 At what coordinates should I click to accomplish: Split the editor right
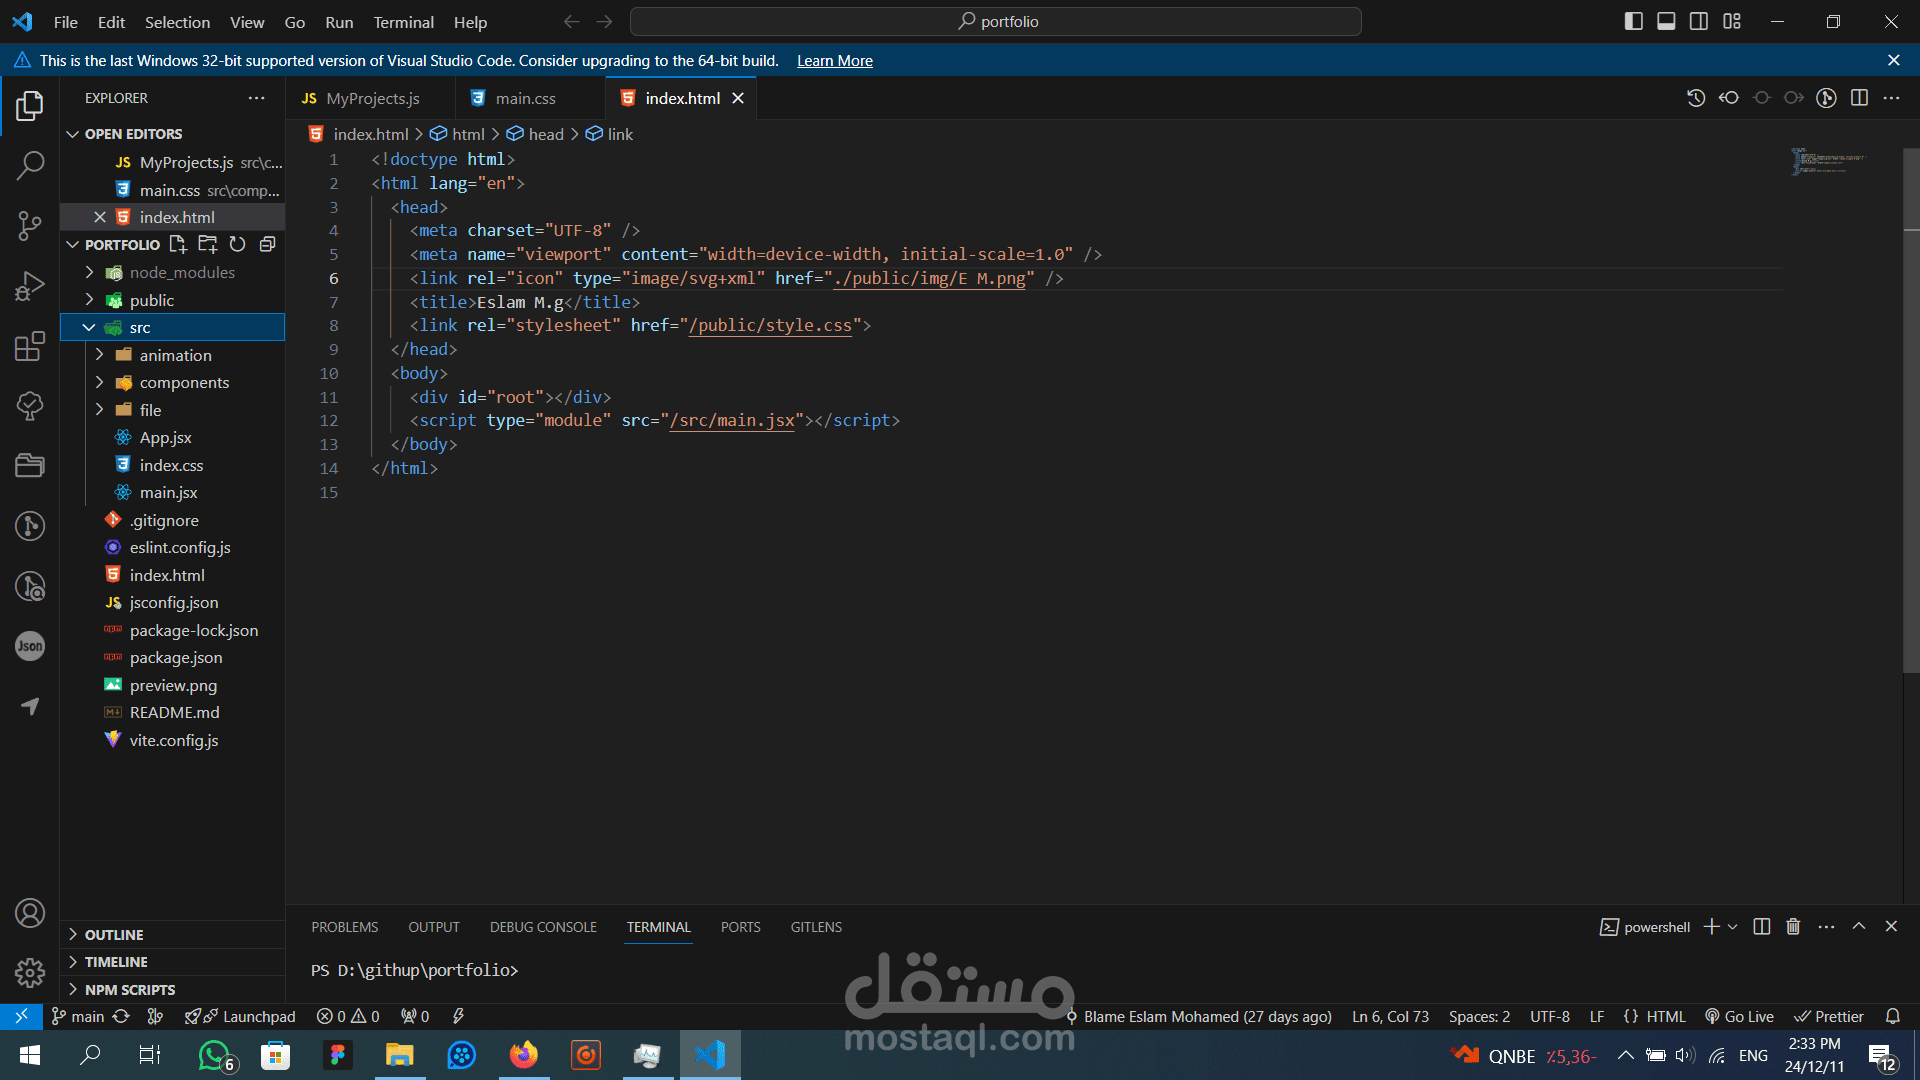pos(1859,98)
